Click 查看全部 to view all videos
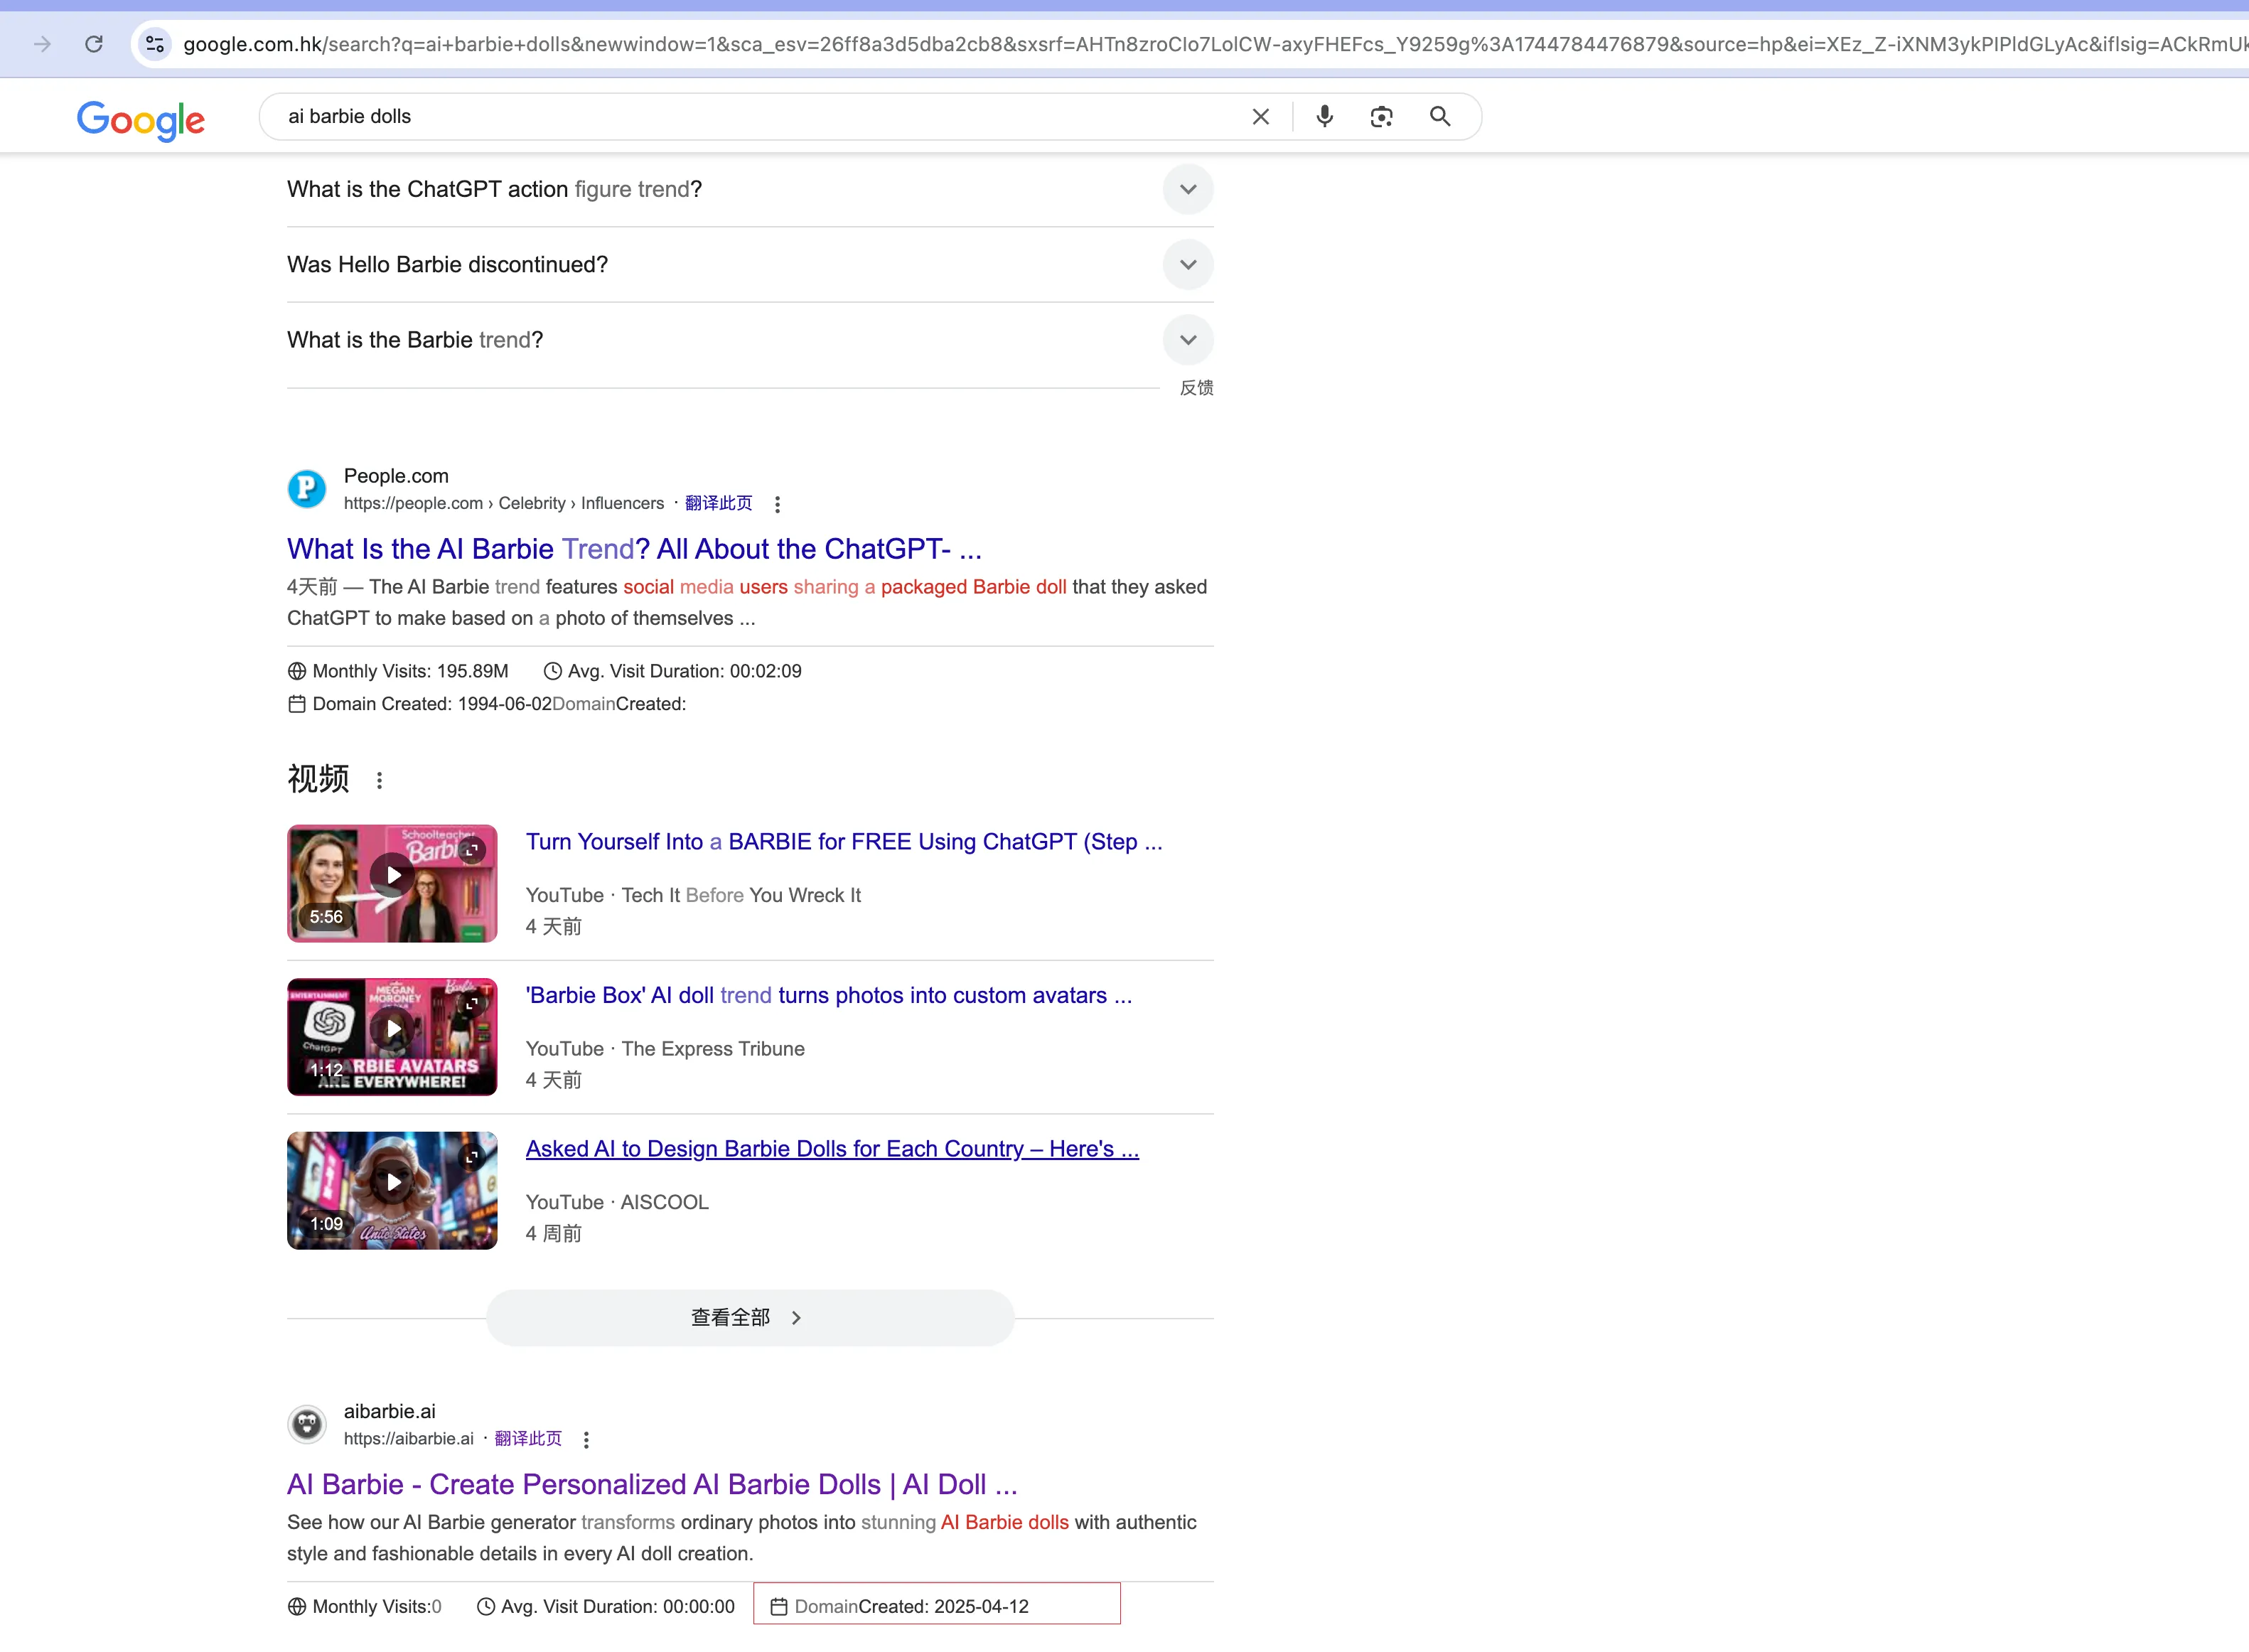The image size is (2249, 1652). click(x=750, y=1318)
